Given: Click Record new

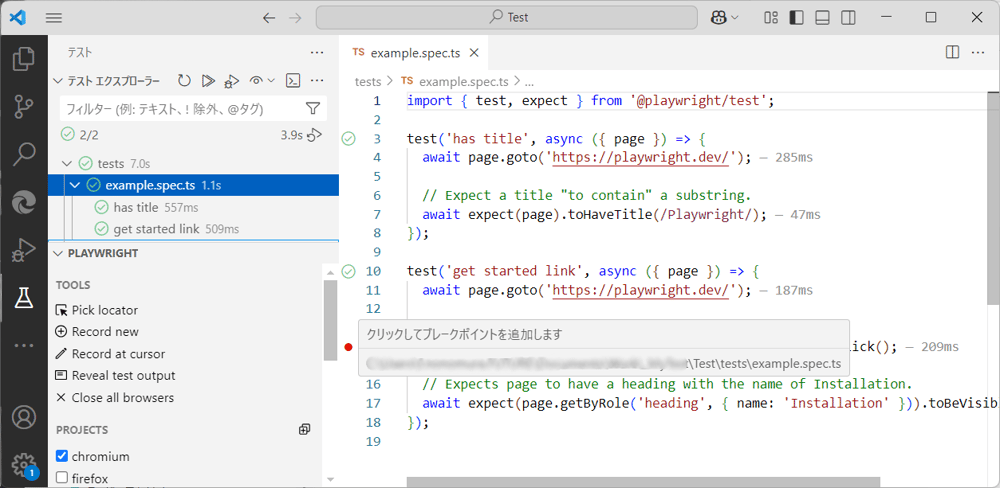Looking at the screenshot, I should click(x=97, y=332).
